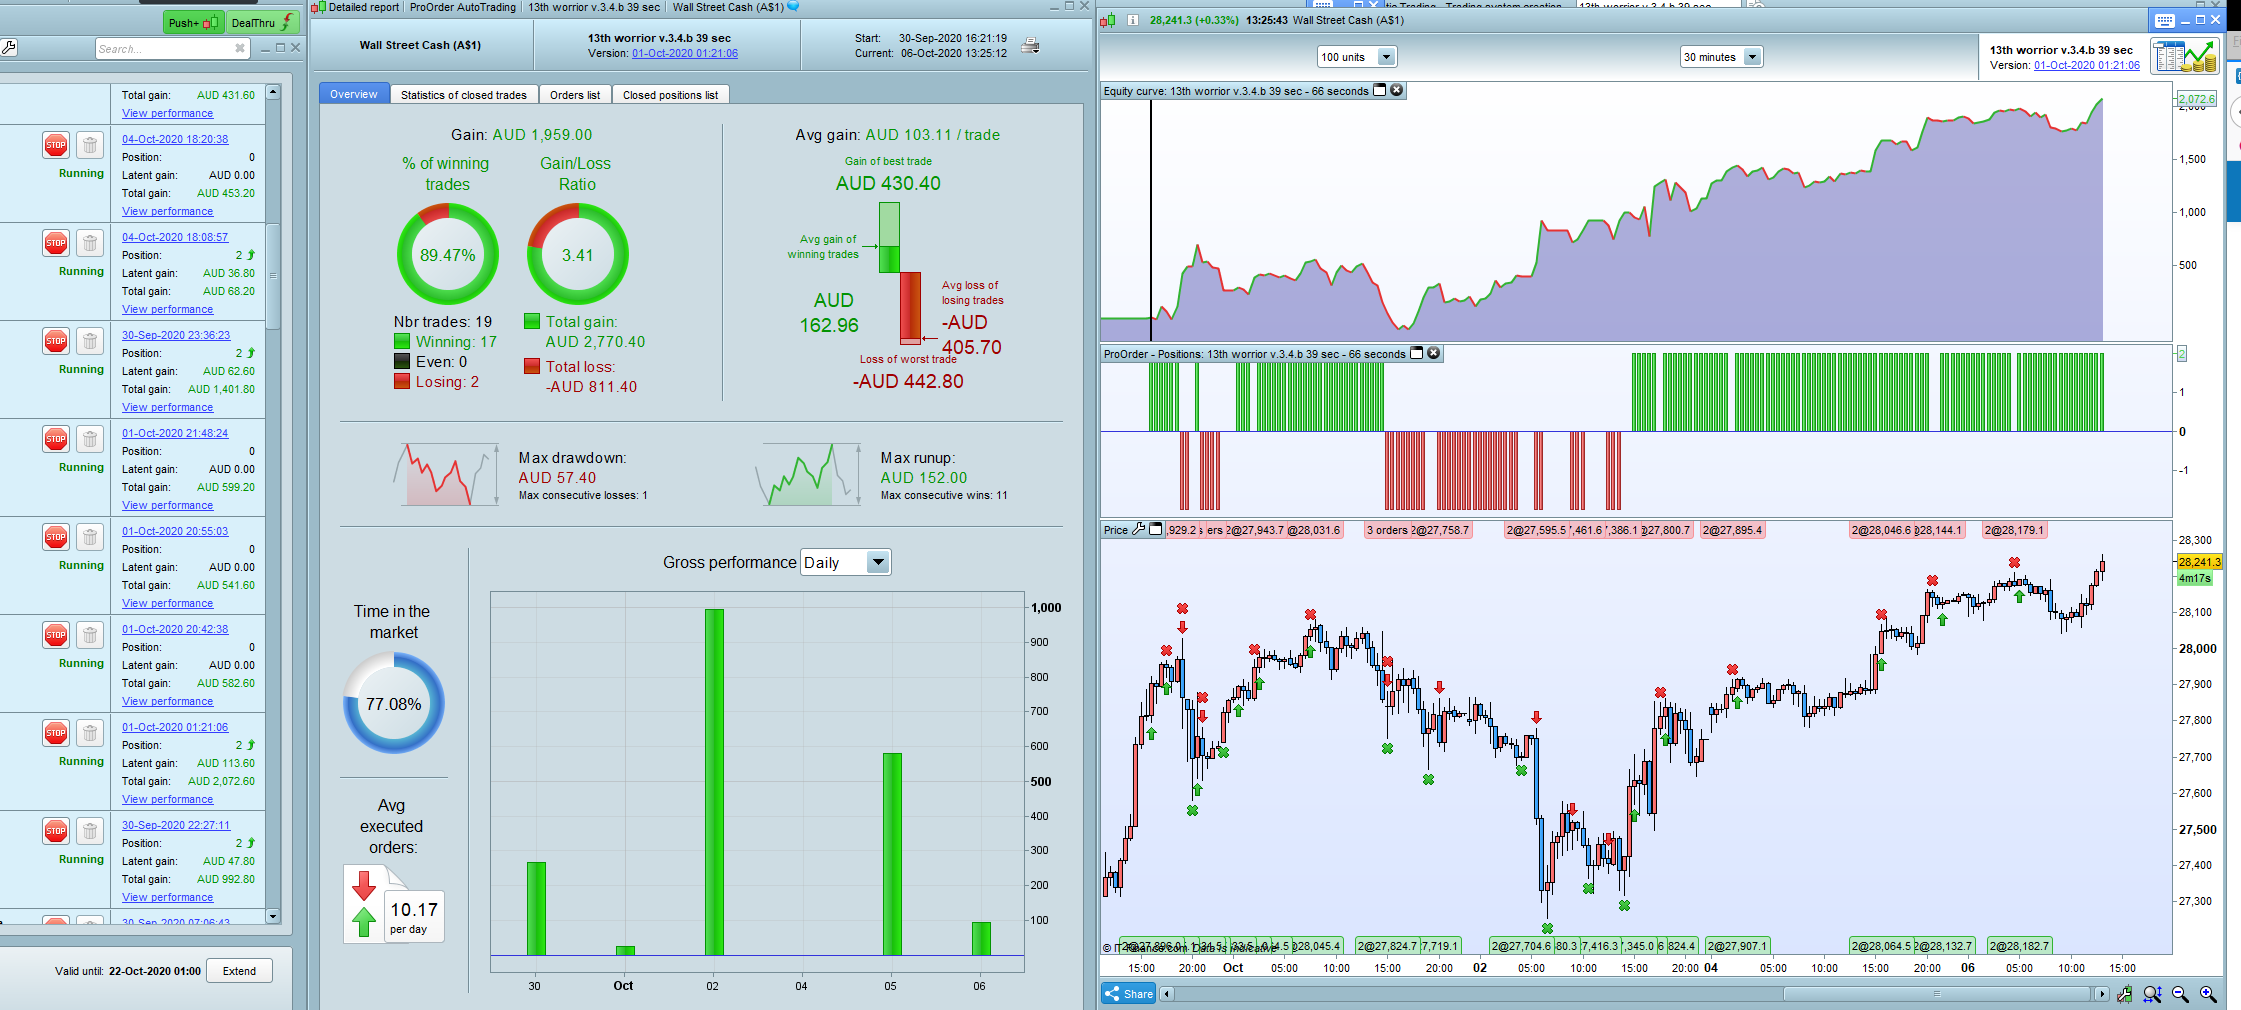
Task: Clear the Search field with the X icon
Action: (240, 48)
